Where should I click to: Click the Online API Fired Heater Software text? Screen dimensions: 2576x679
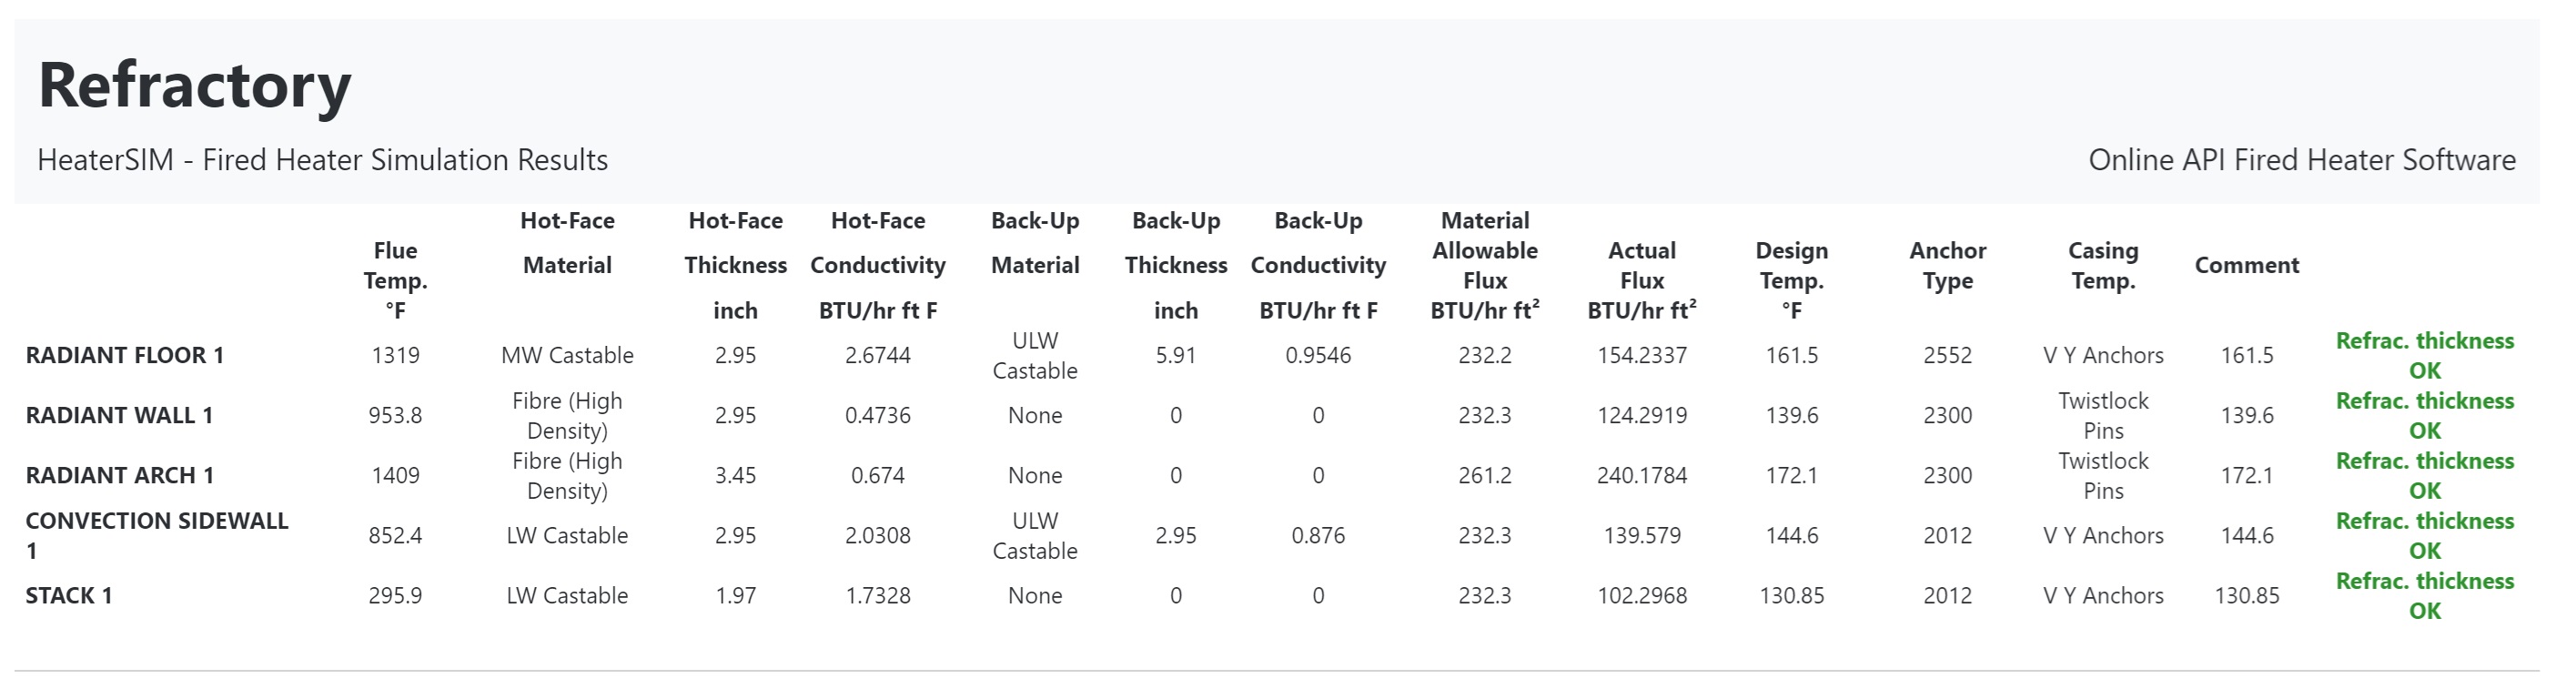click(x=2301, y=160)
